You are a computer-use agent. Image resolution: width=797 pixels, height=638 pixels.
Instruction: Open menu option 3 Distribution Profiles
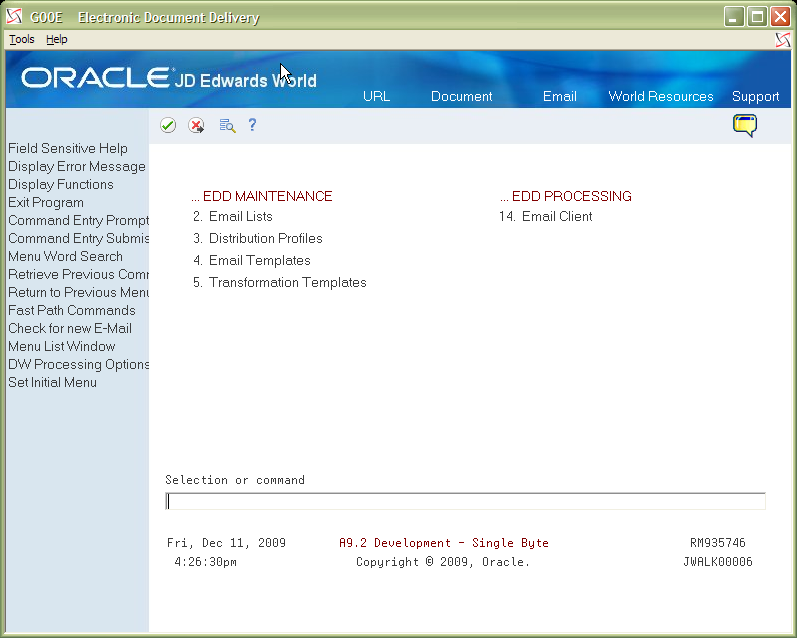(258, 238)
